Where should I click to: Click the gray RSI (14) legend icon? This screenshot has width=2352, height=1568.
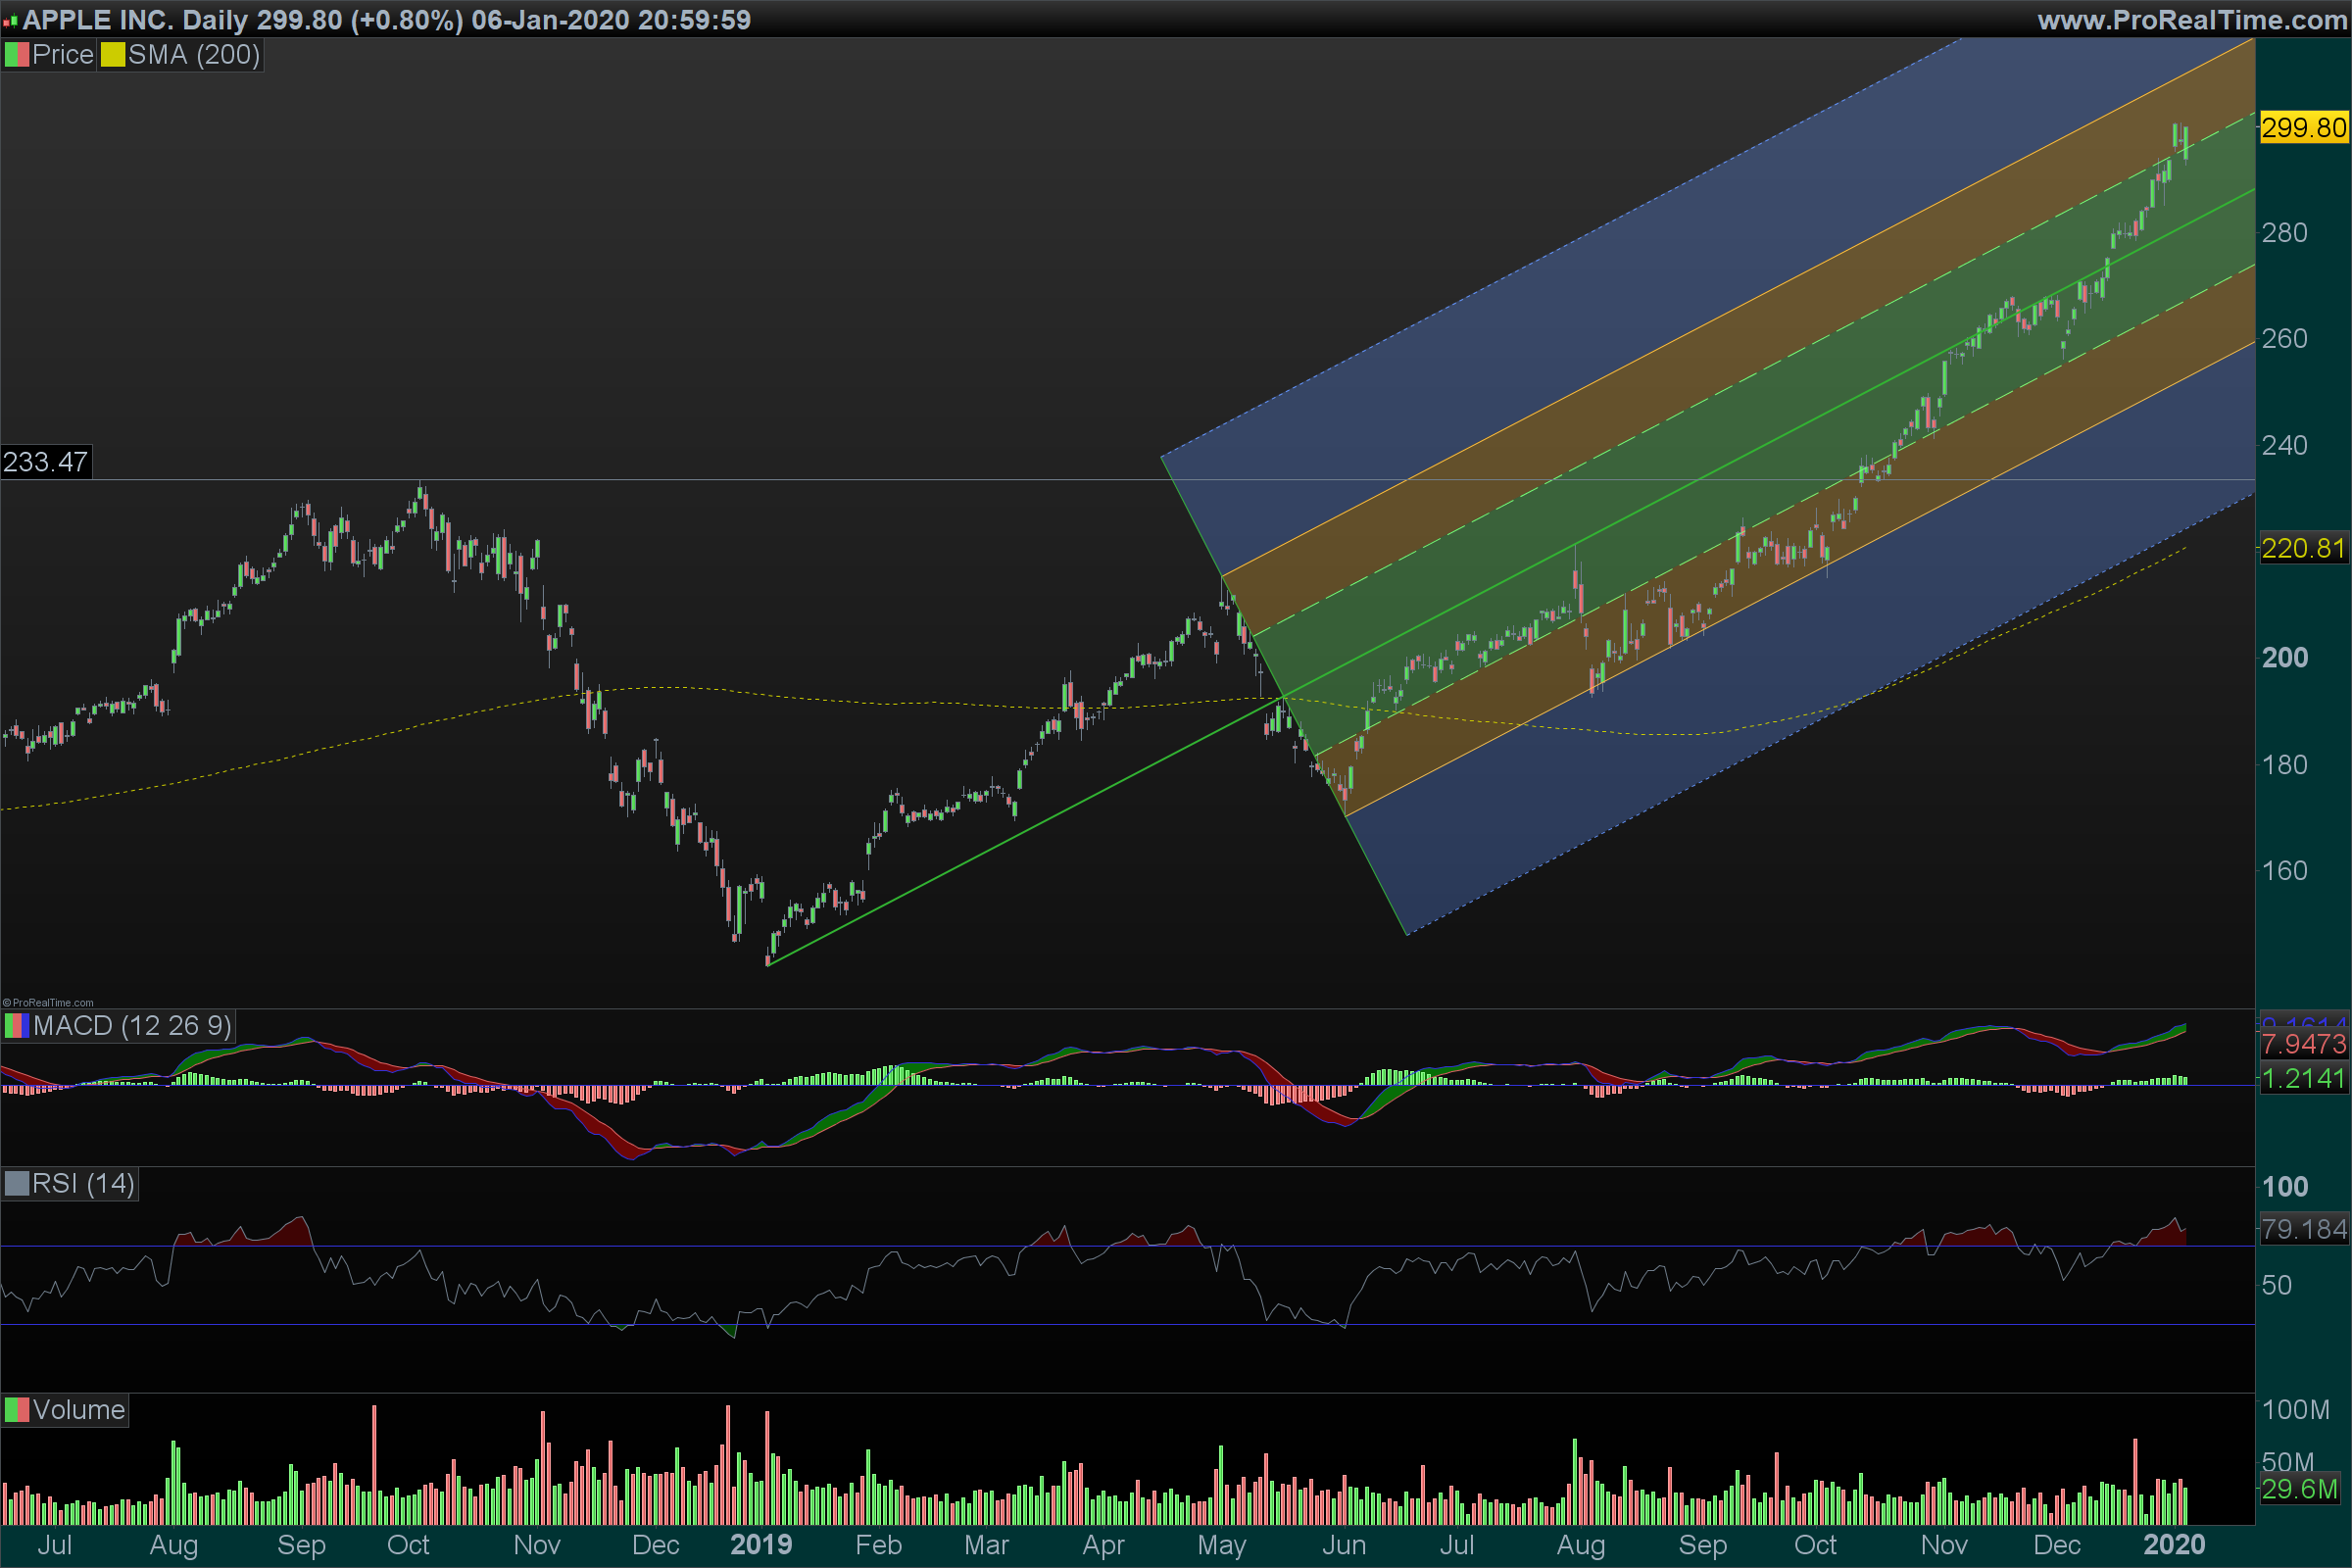[17, 1184]
